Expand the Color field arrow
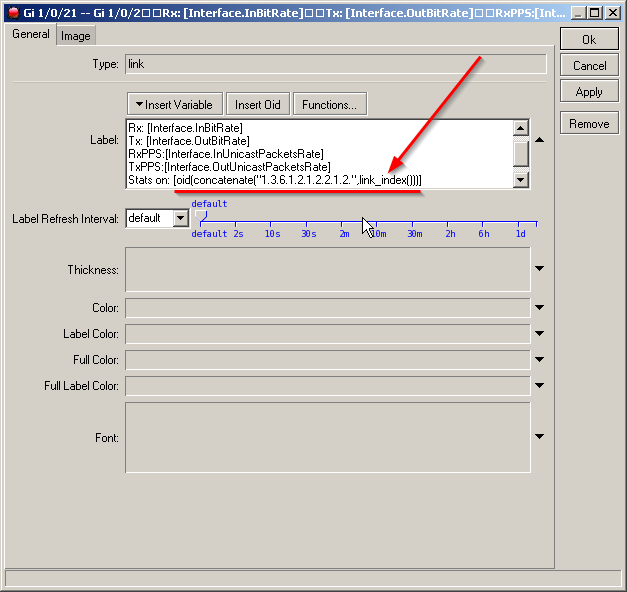Screen dimensions: 627x592 539,308
